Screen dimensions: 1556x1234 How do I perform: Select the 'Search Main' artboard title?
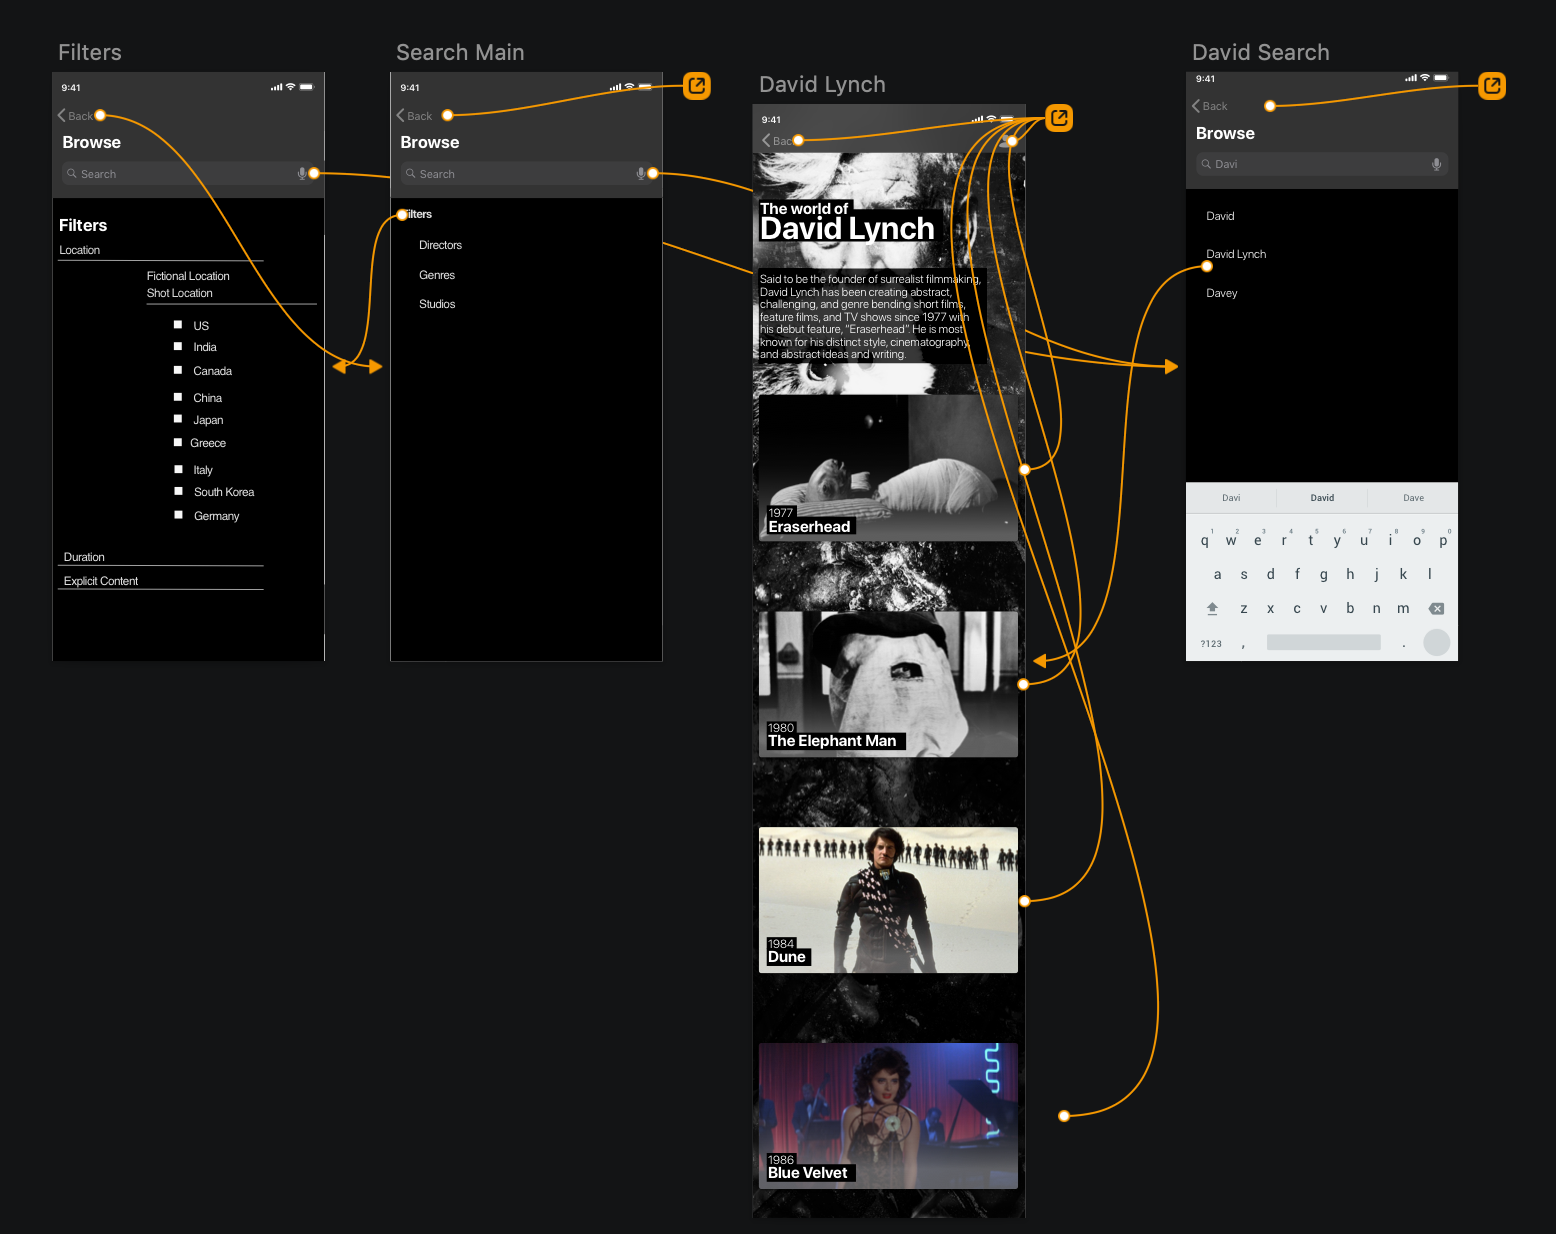point(460,53)
